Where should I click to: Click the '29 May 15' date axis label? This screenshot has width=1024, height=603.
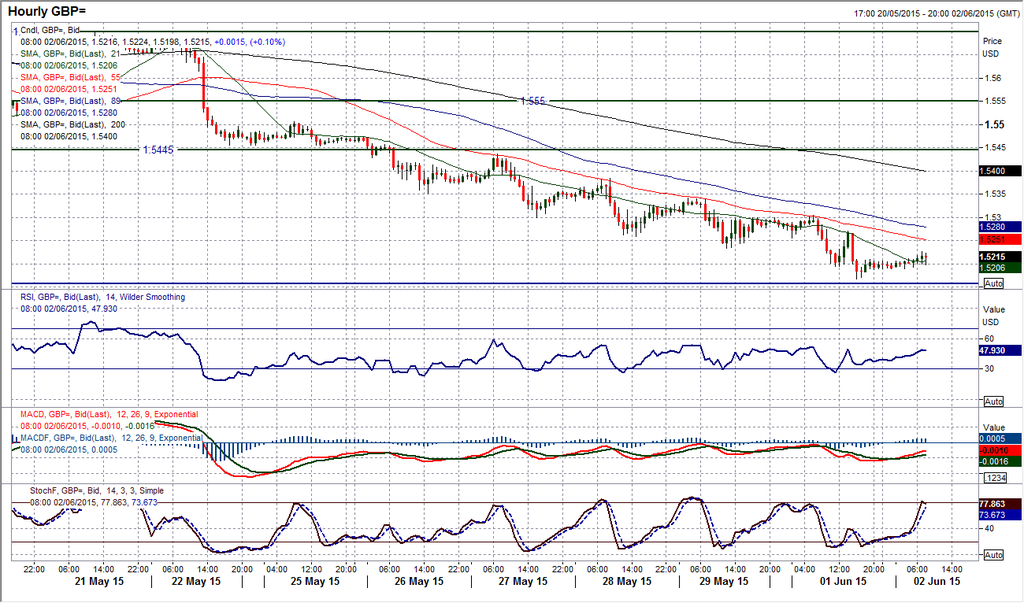click(725, 581)
